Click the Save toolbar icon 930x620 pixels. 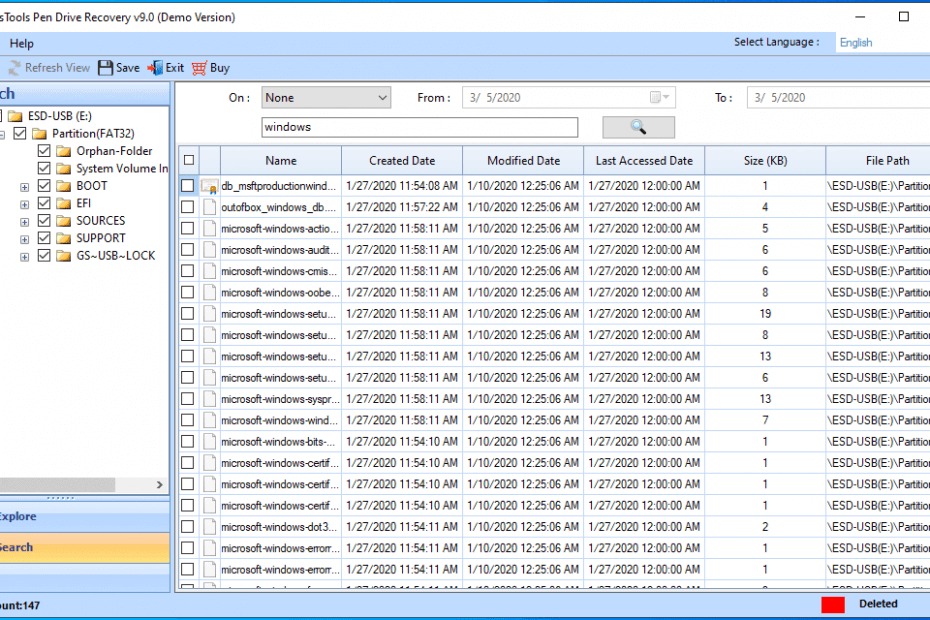click(x=106, y=68)
